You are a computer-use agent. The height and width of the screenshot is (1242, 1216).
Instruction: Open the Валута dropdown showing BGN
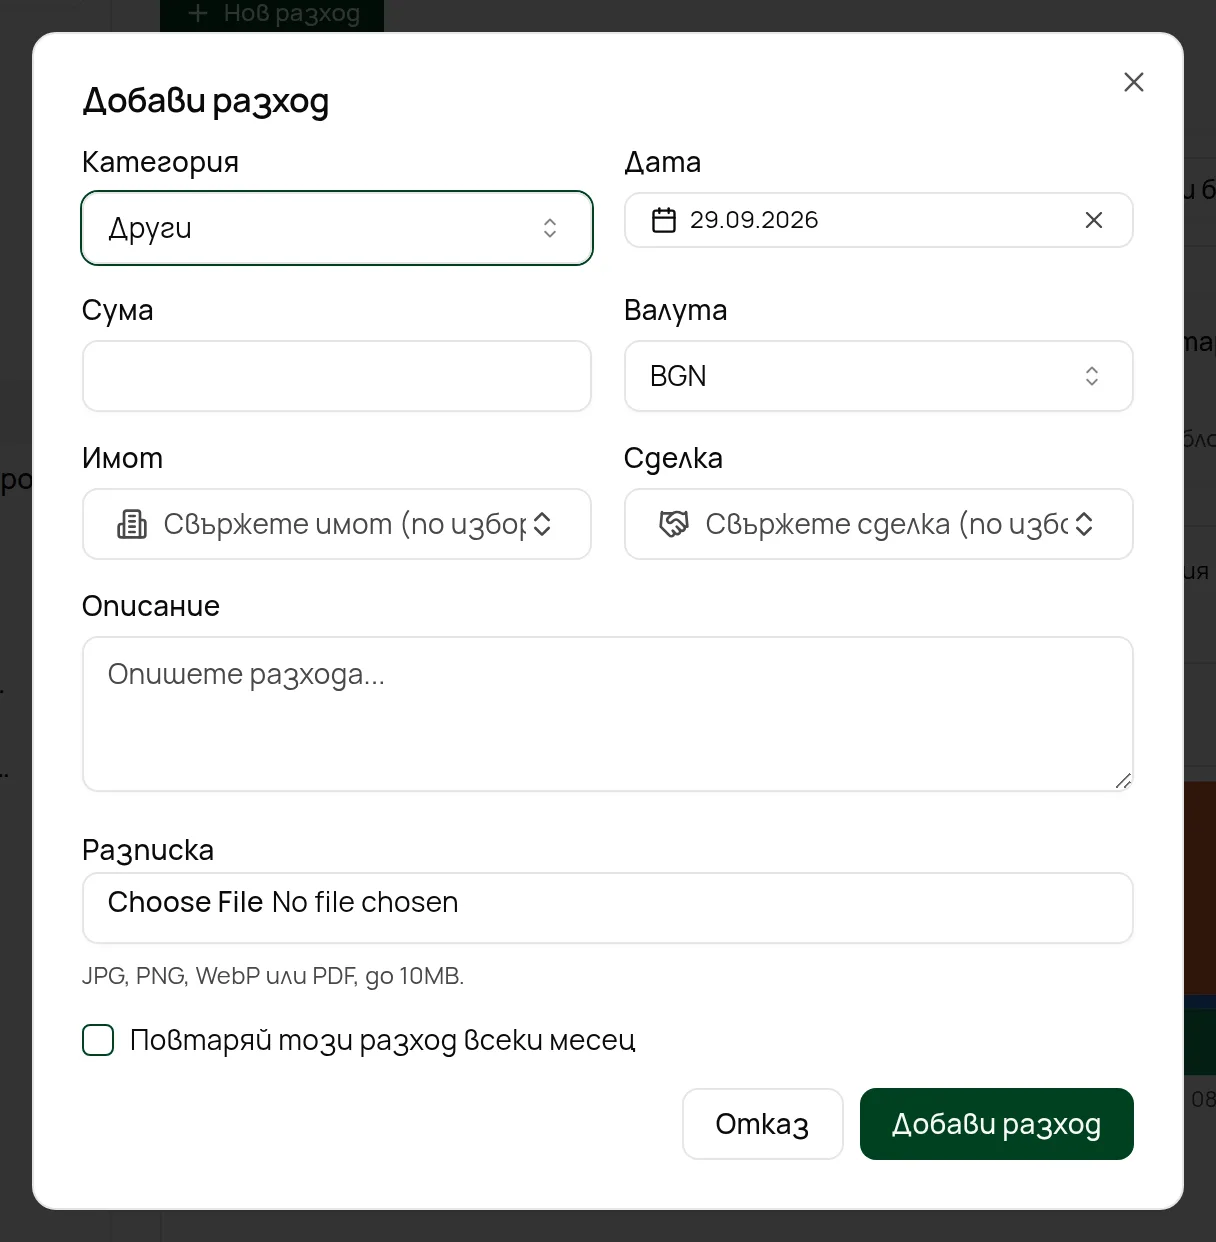(879, 376)
